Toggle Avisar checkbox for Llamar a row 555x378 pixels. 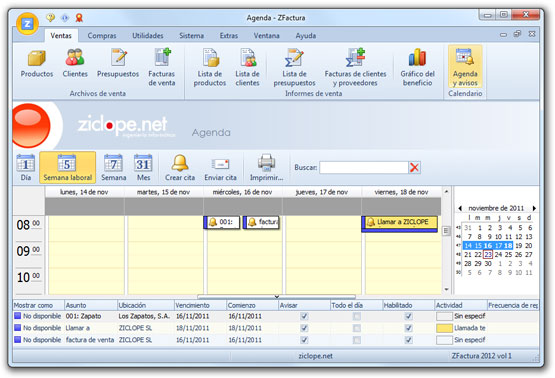click(304, 328)
